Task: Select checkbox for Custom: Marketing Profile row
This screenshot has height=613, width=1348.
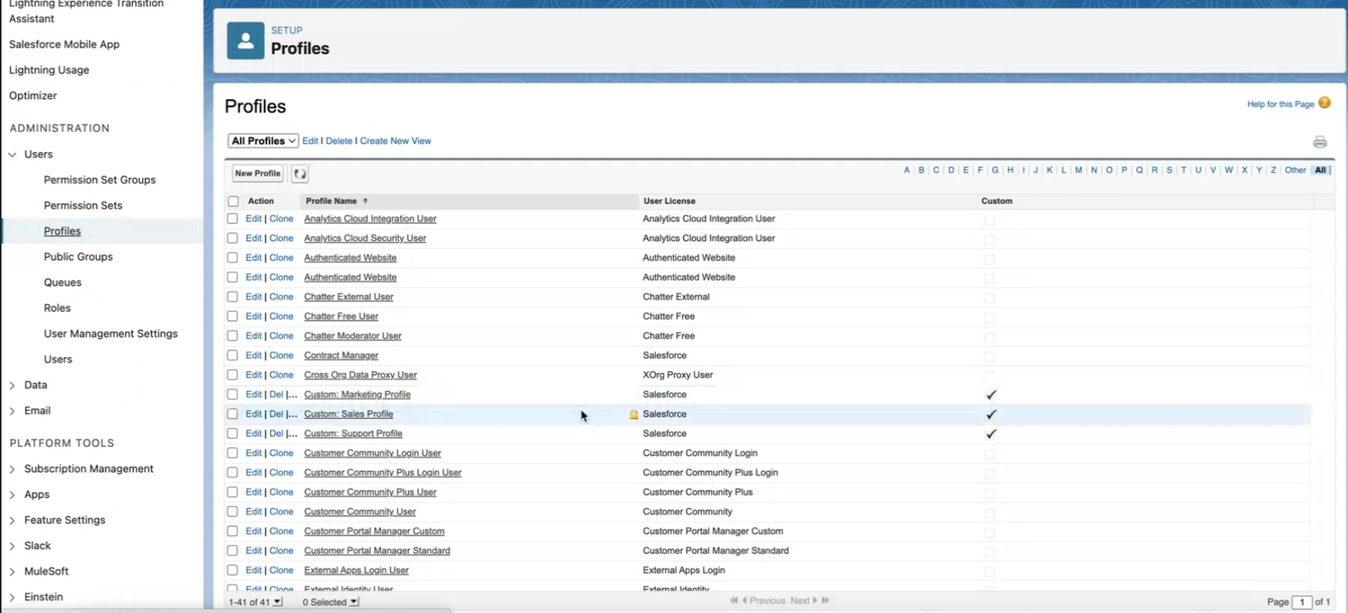Action: (233, 394)
